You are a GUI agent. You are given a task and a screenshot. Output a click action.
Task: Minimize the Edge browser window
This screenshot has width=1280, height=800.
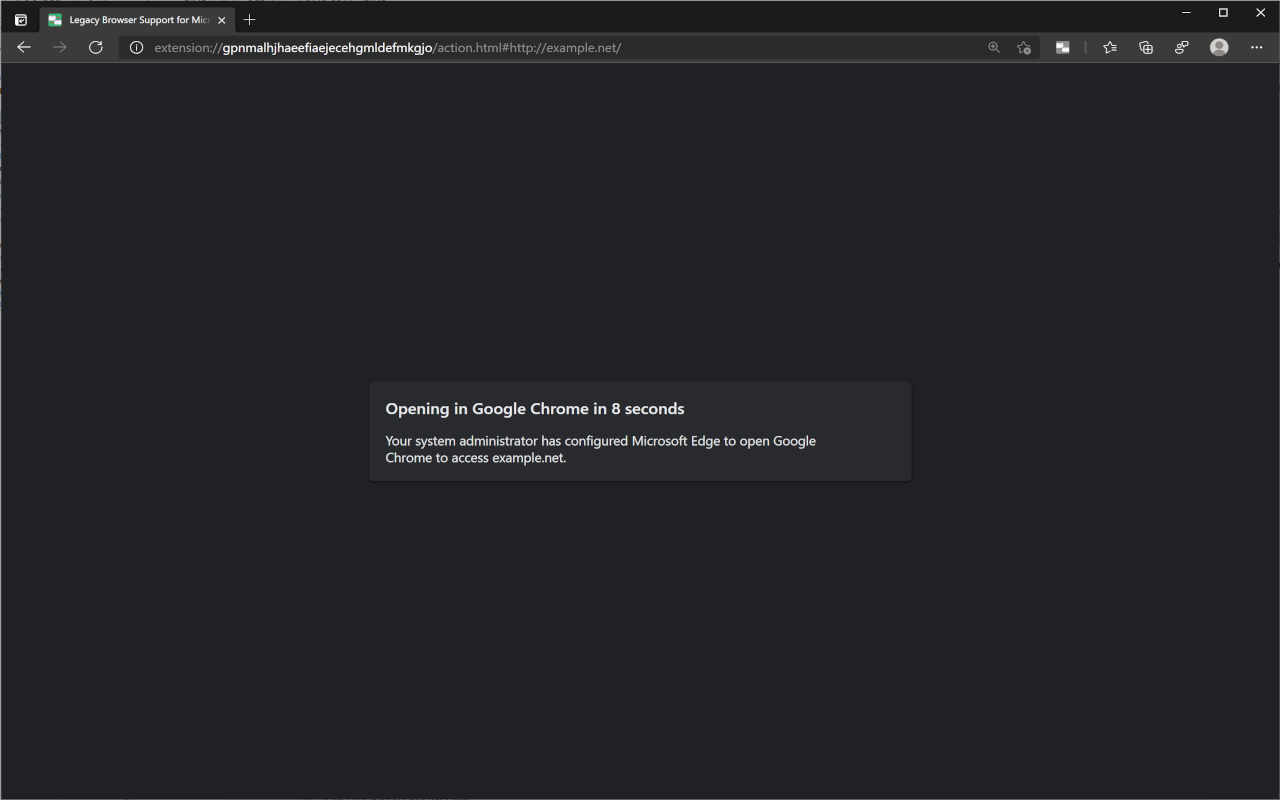click(1186, 12)
